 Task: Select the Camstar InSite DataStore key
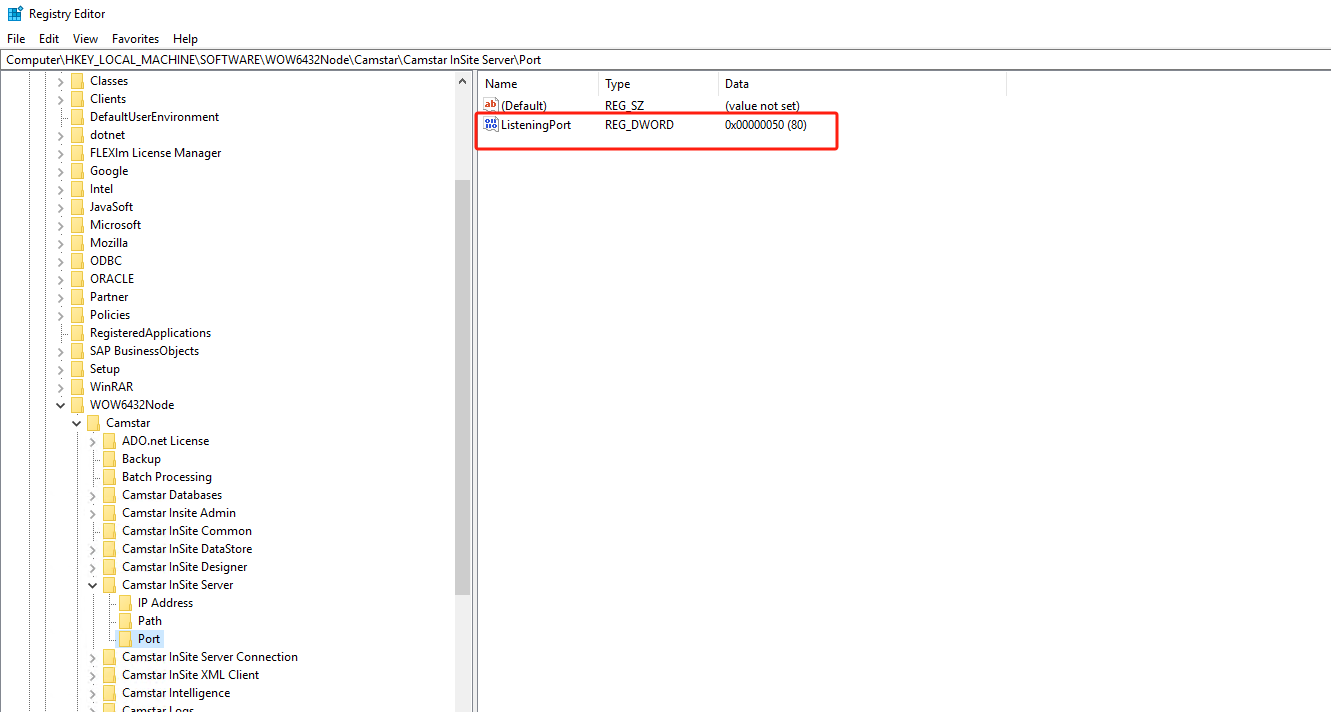coord(187,549)
